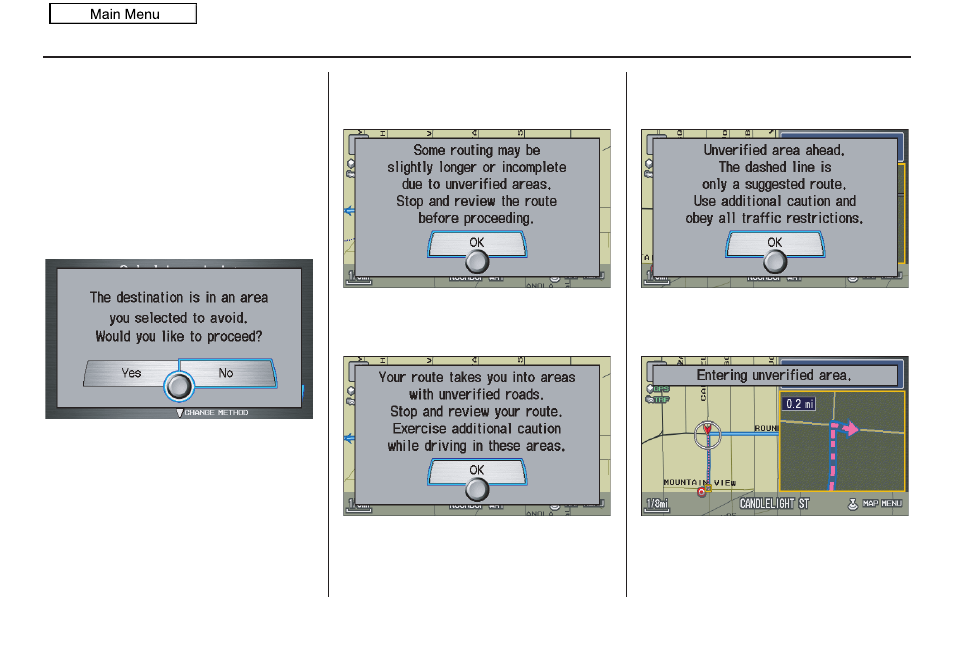Image resolution: width=954 pixels, height=652 pixels.
Task: Click the CANDLELIGHT ST street name
Action: (774, 504)
